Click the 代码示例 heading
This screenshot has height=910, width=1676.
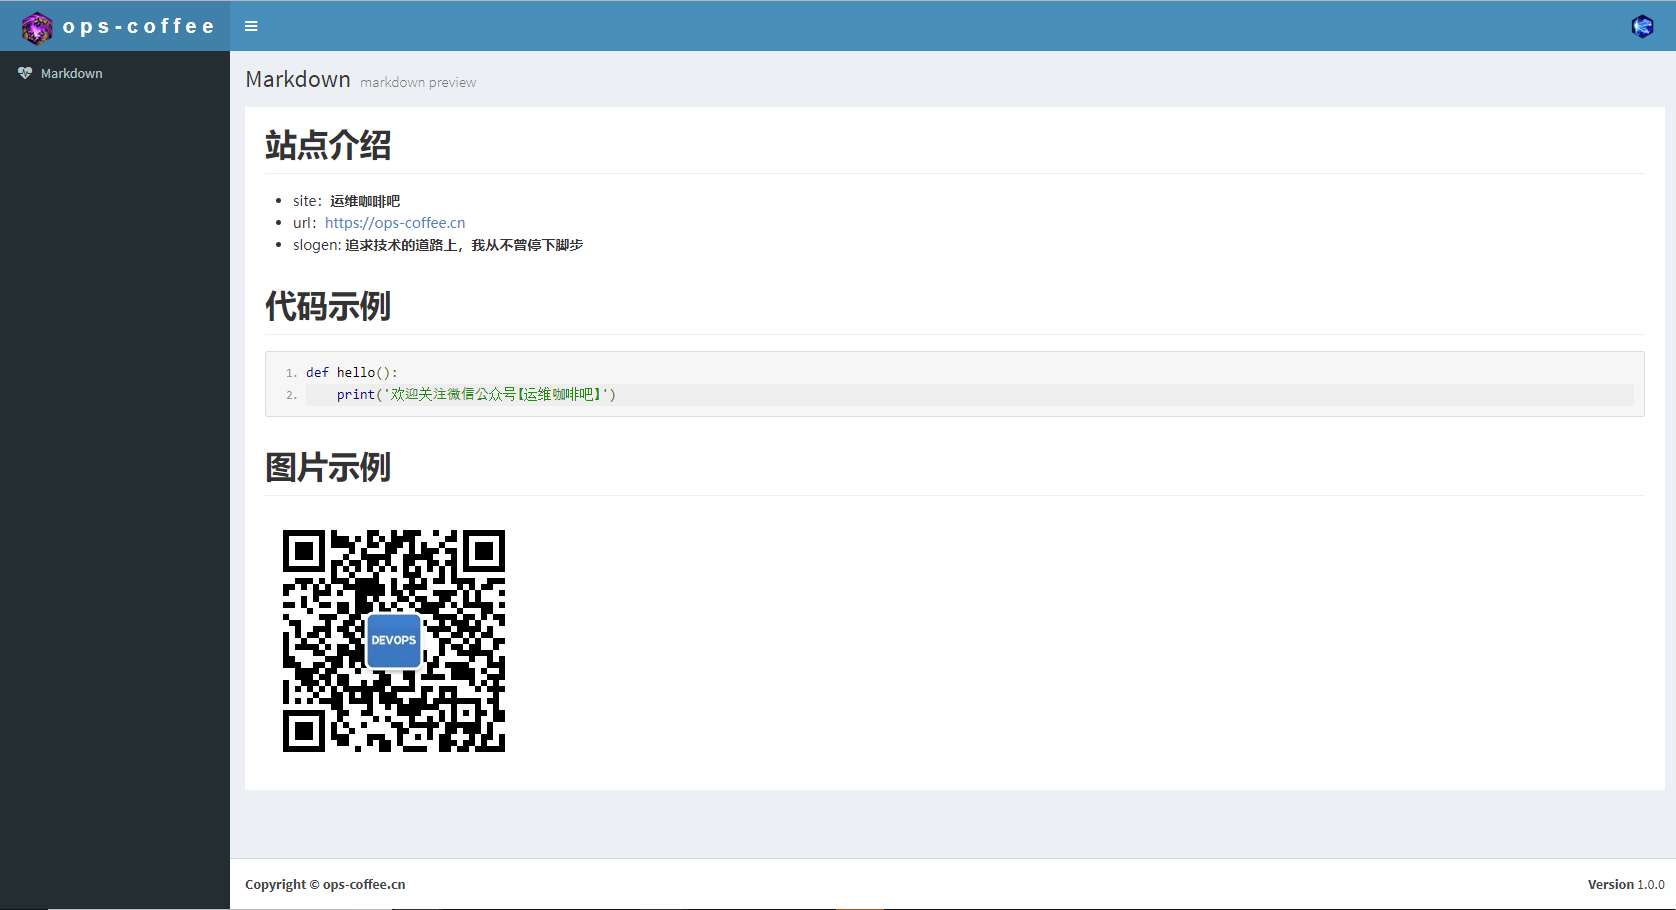pos(328,306)
